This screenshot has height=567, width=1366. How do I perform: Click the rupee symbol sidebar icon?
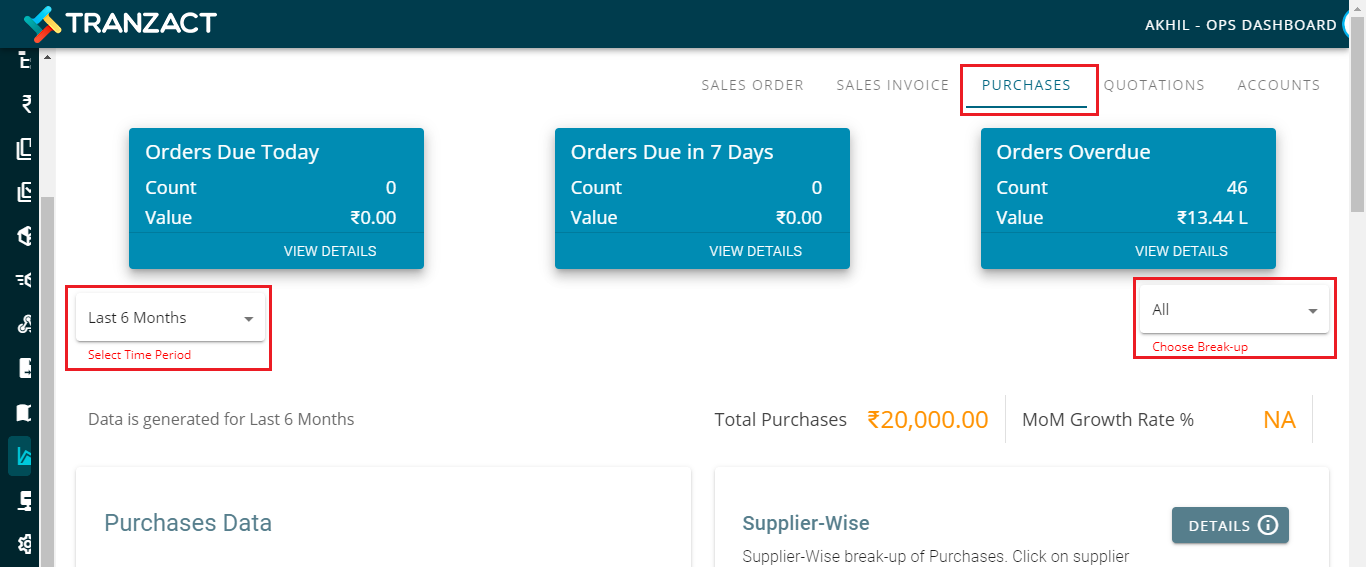[26, 104]
